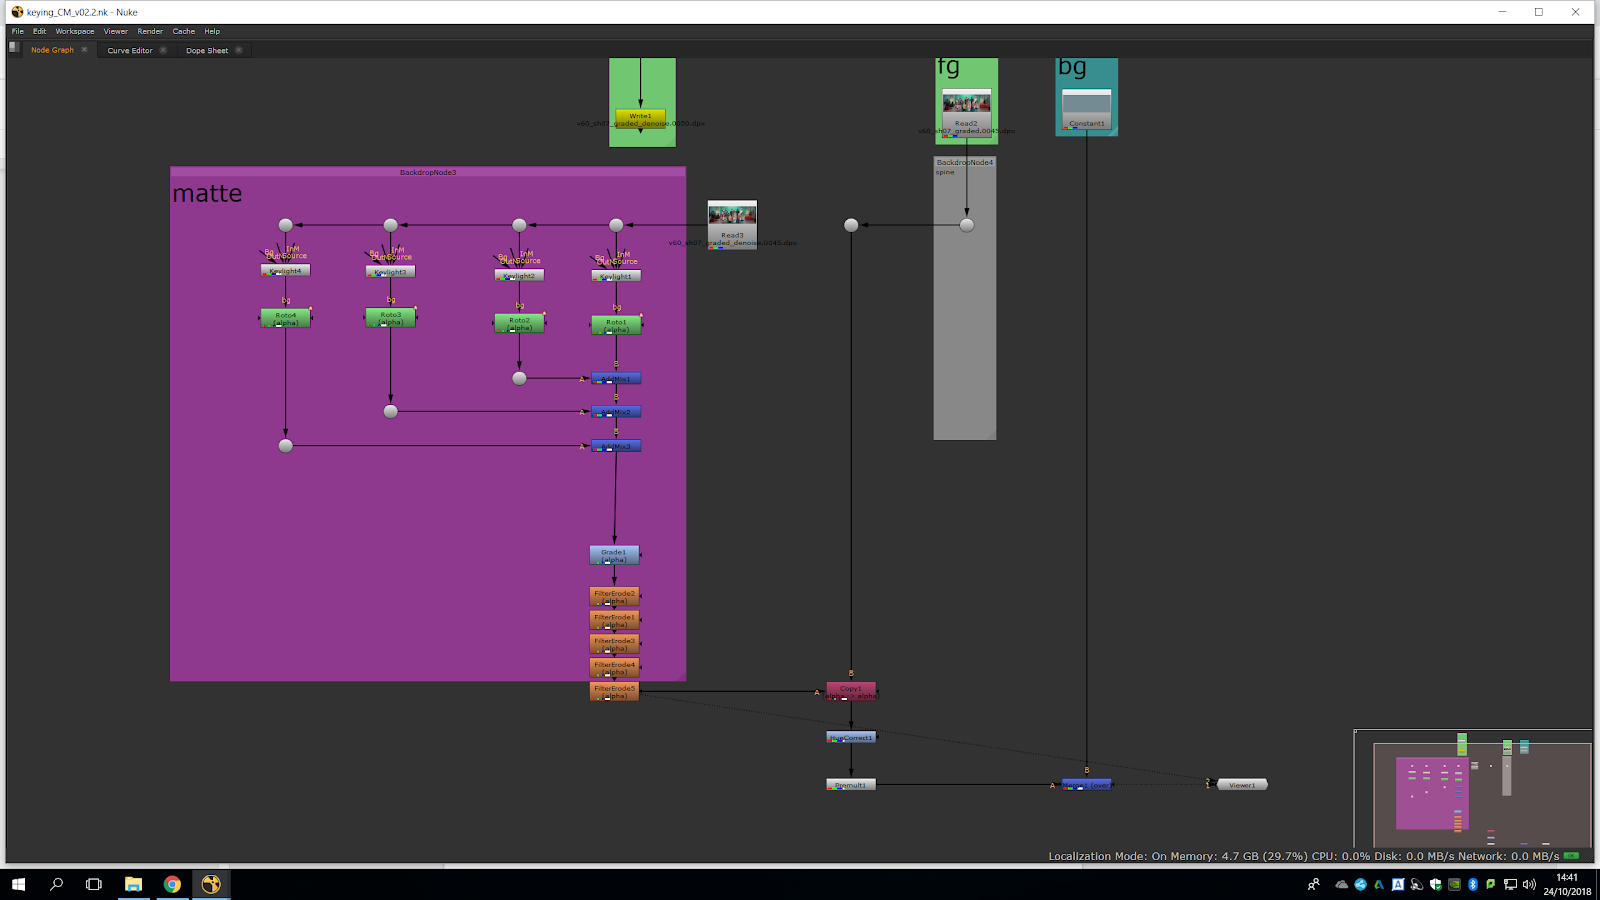Click the Copy1 node
This screenshot has height=900, width=1600.
[851, 691]
